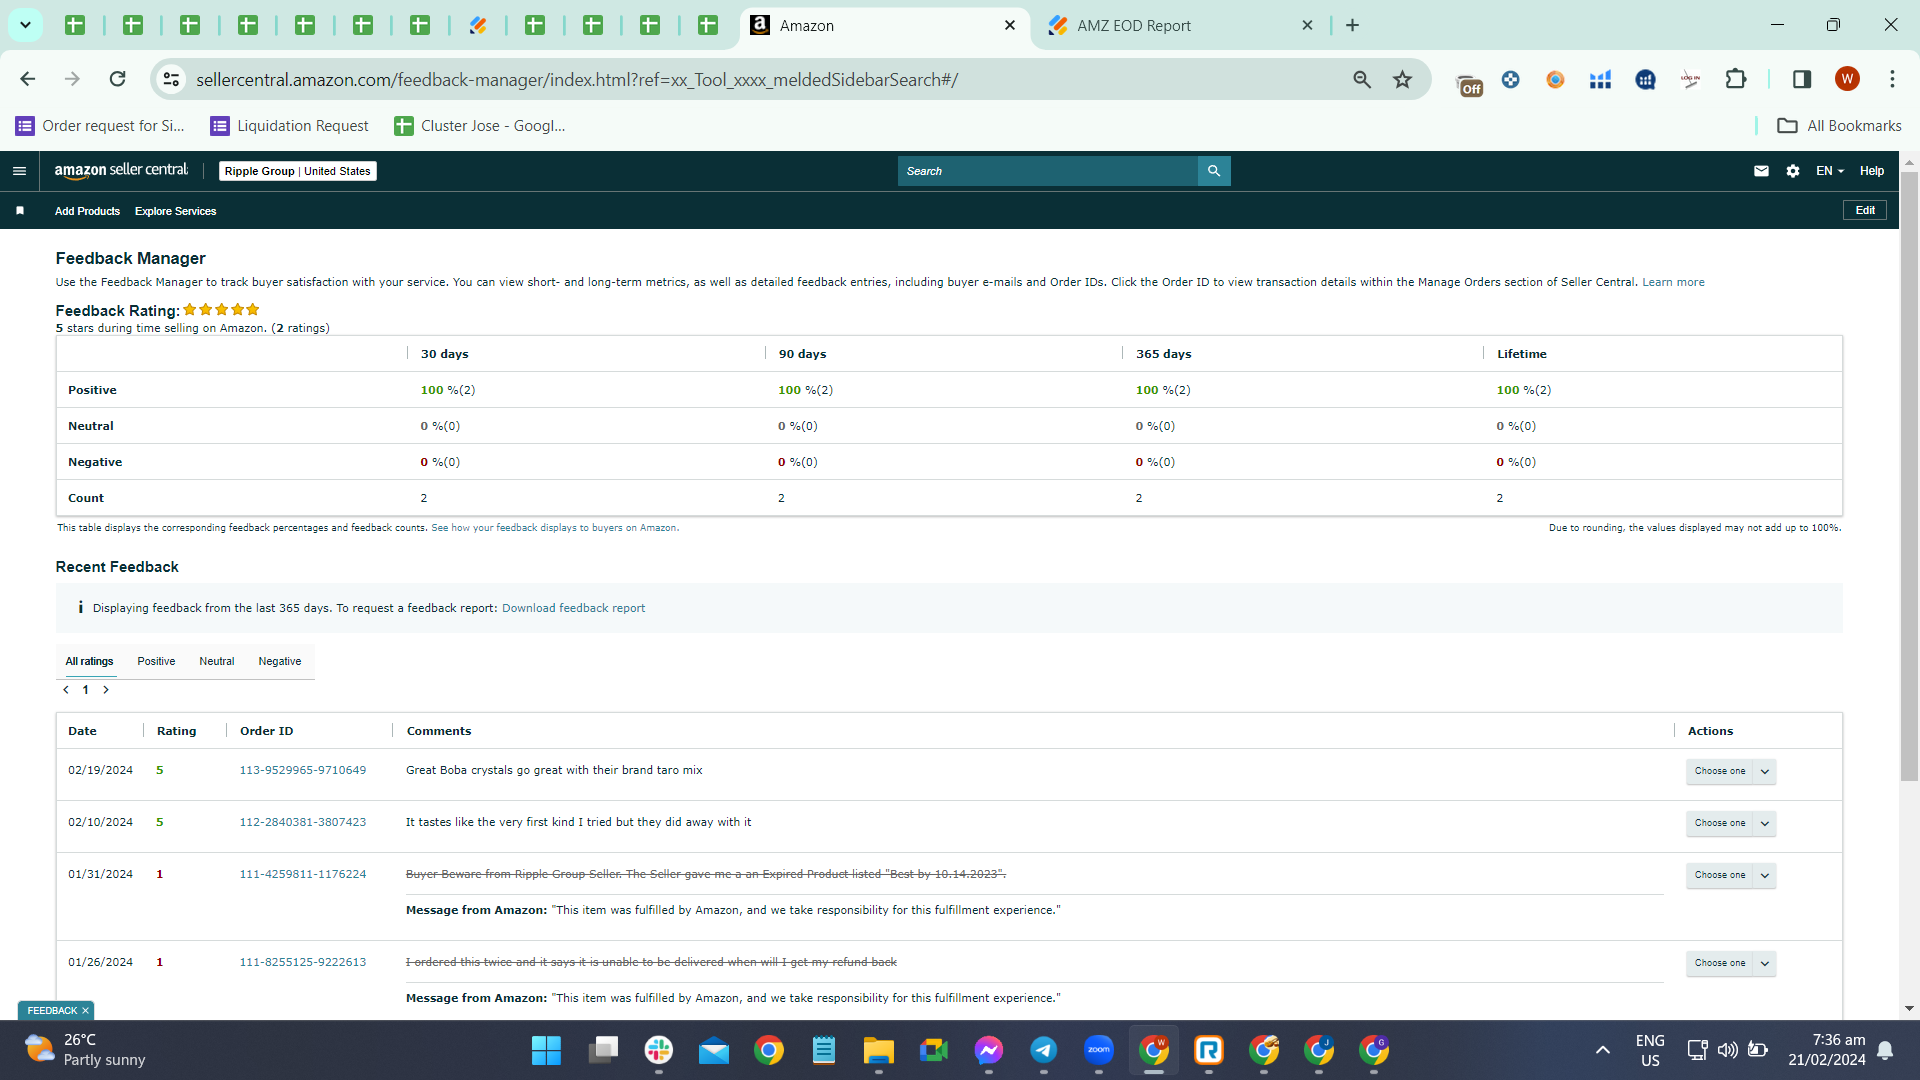Switch to the Negative feedback tab
1920x1080 pixels.
click(x=280, y=661)
